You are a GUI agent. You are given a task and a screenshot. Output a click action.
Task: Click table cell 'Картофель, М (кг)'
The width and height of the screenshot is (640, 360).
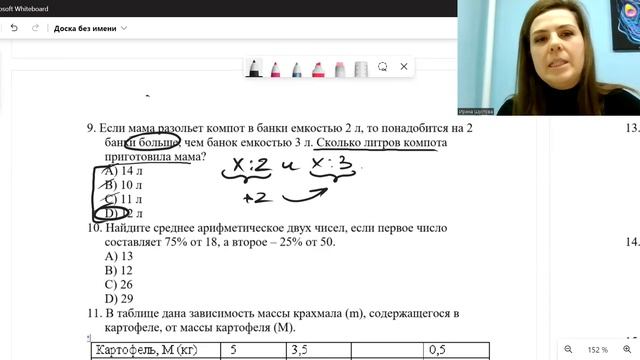156,351
